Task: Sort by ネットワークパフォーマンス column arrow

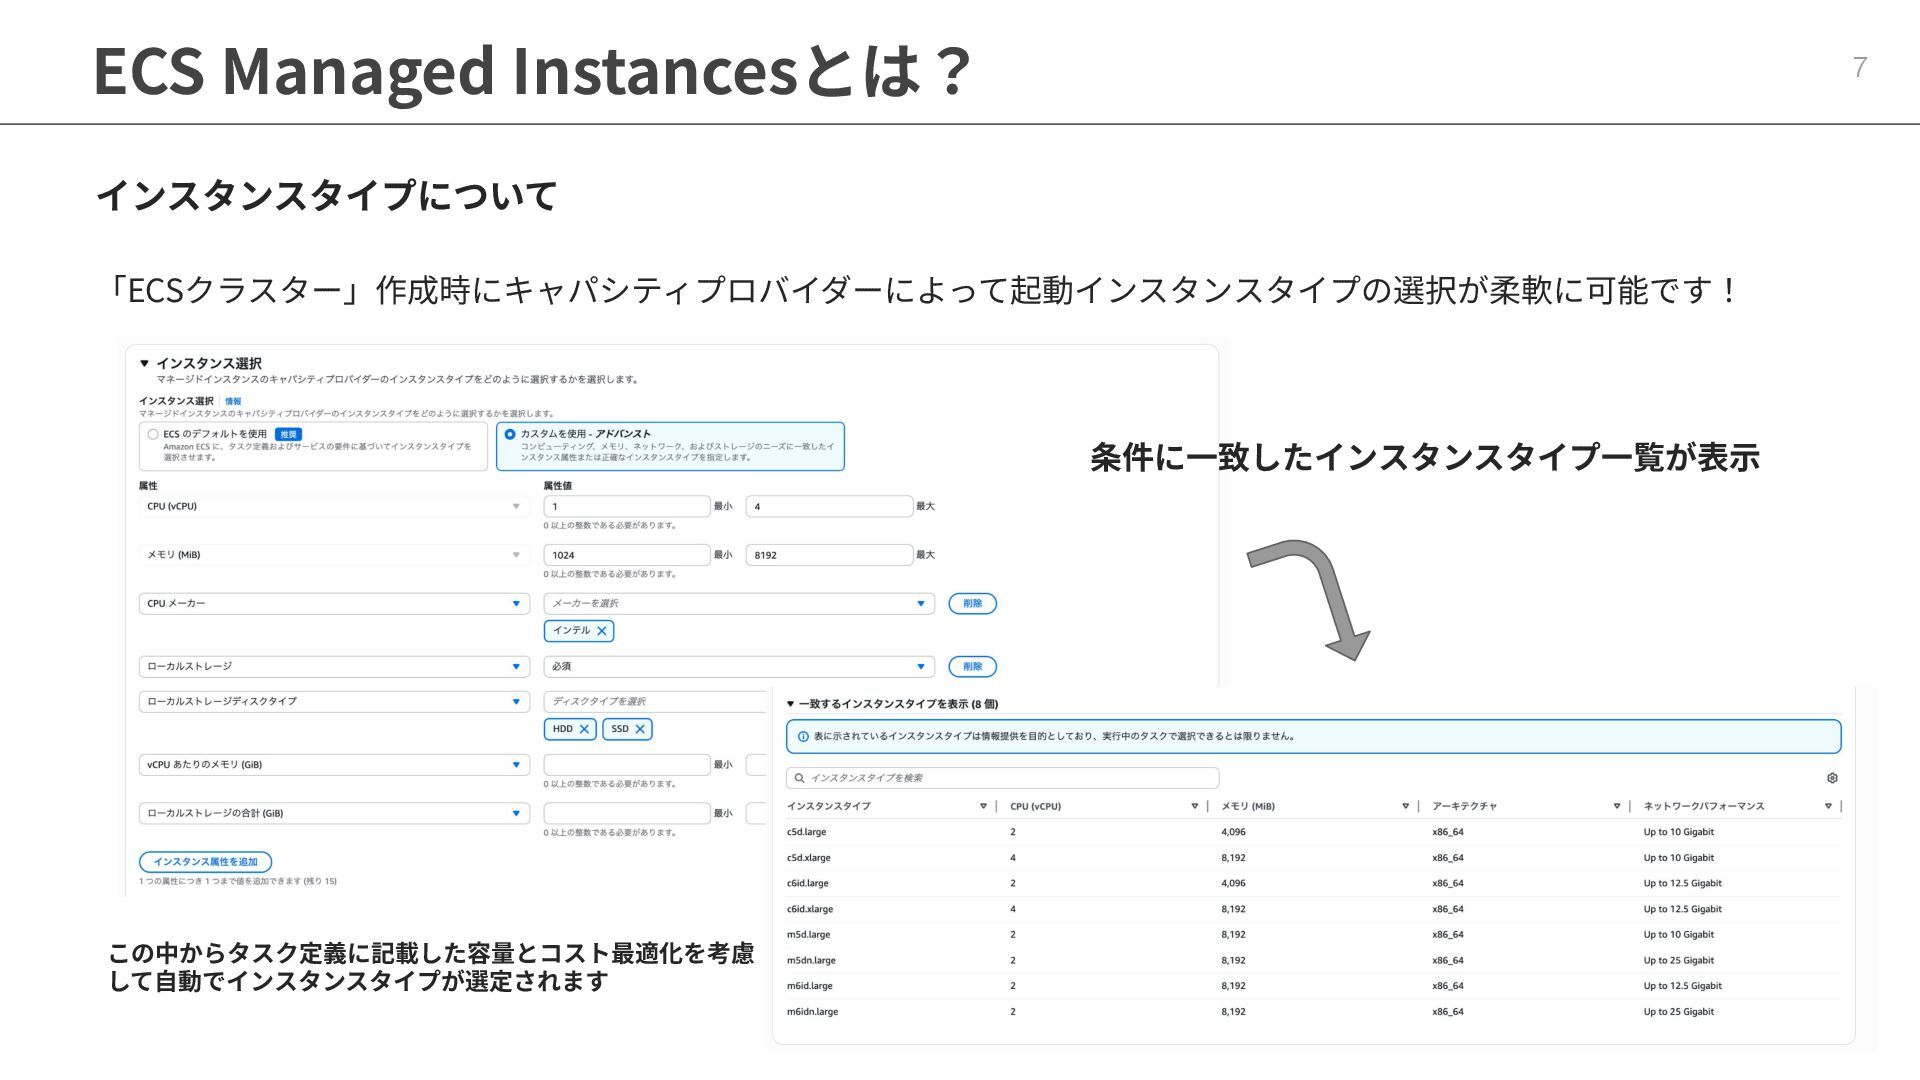Action: click(x=1828, y=806)
